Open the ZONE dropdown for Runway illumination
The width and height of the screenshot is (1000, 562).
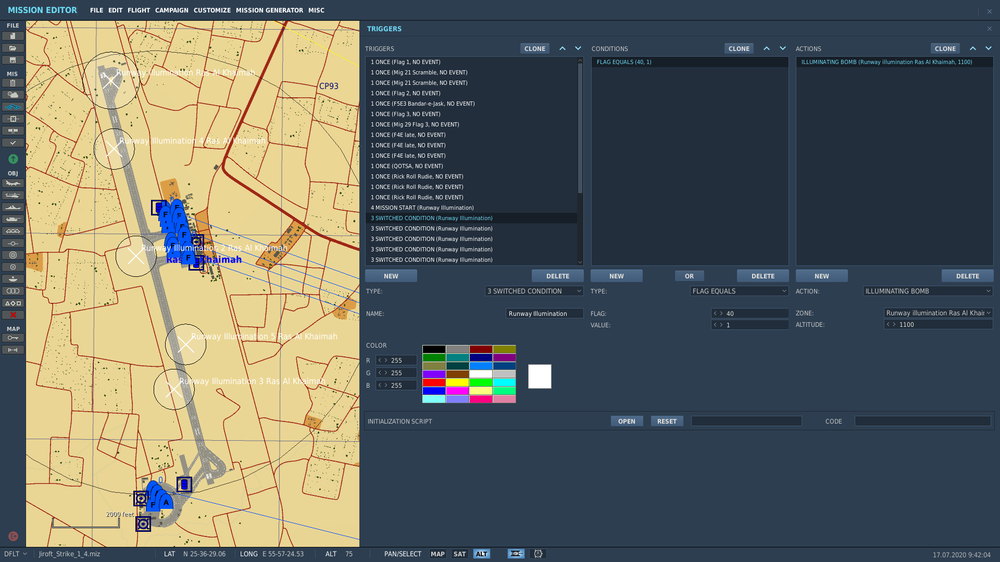pos(937,313)
